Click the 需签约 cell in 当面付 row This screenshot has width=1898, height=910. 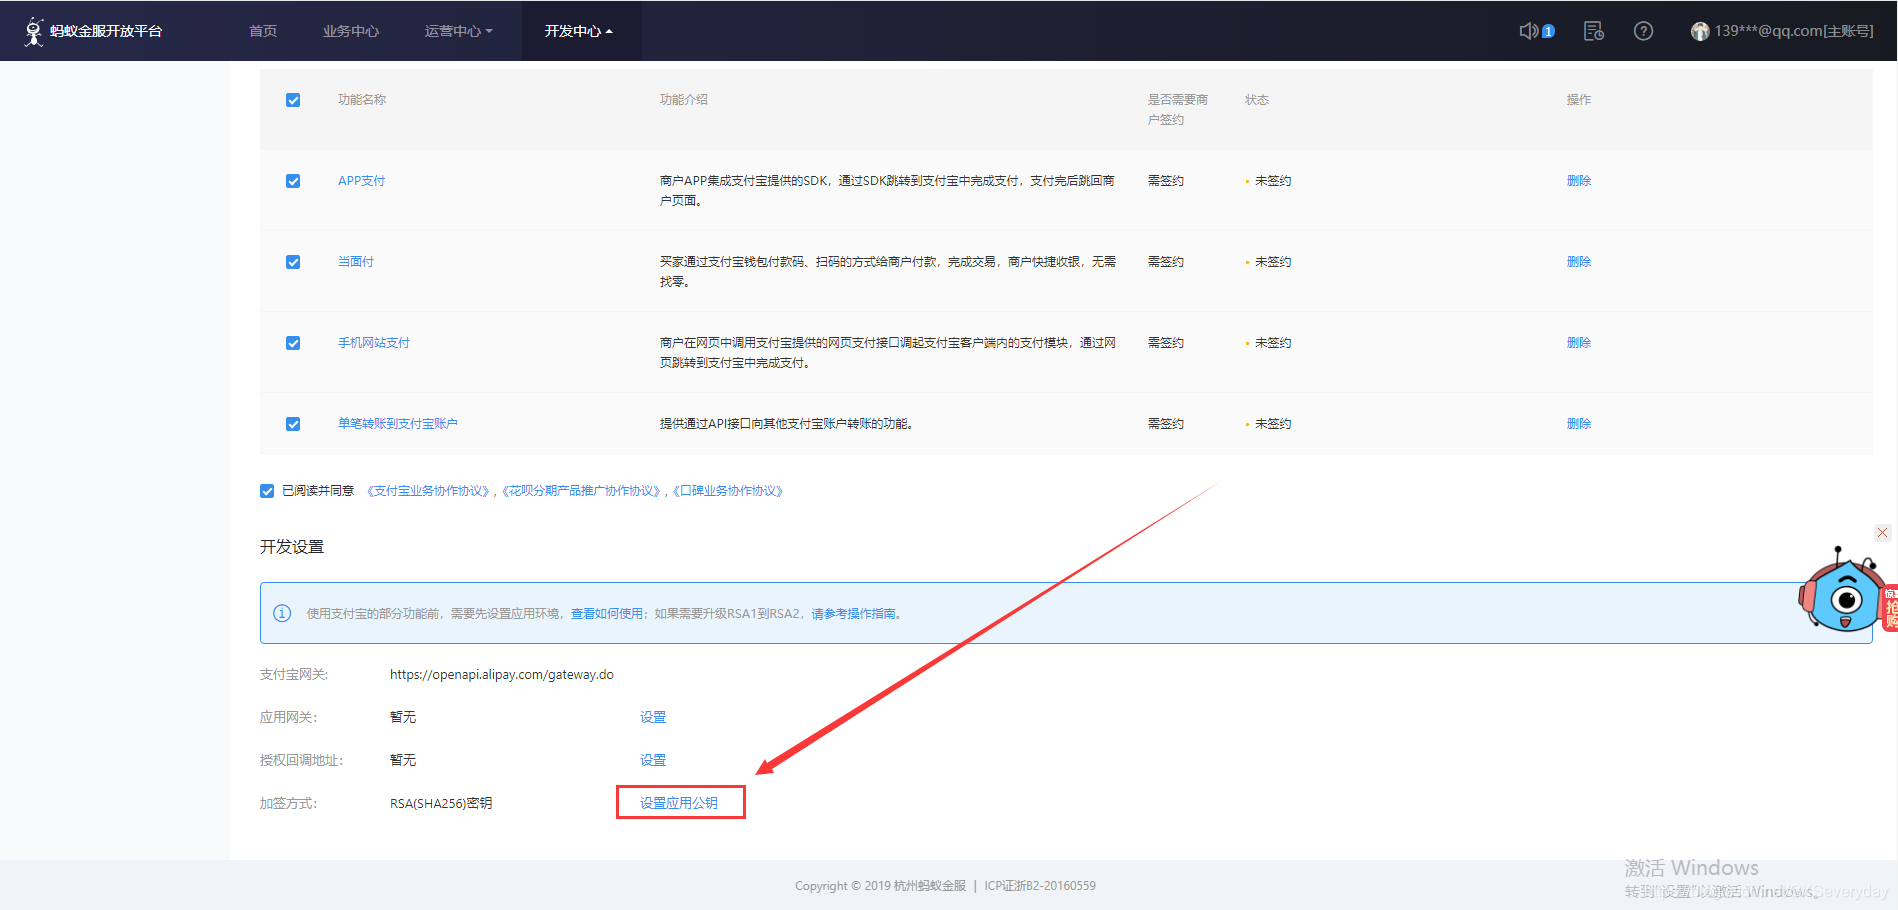tap(1166, 262)
